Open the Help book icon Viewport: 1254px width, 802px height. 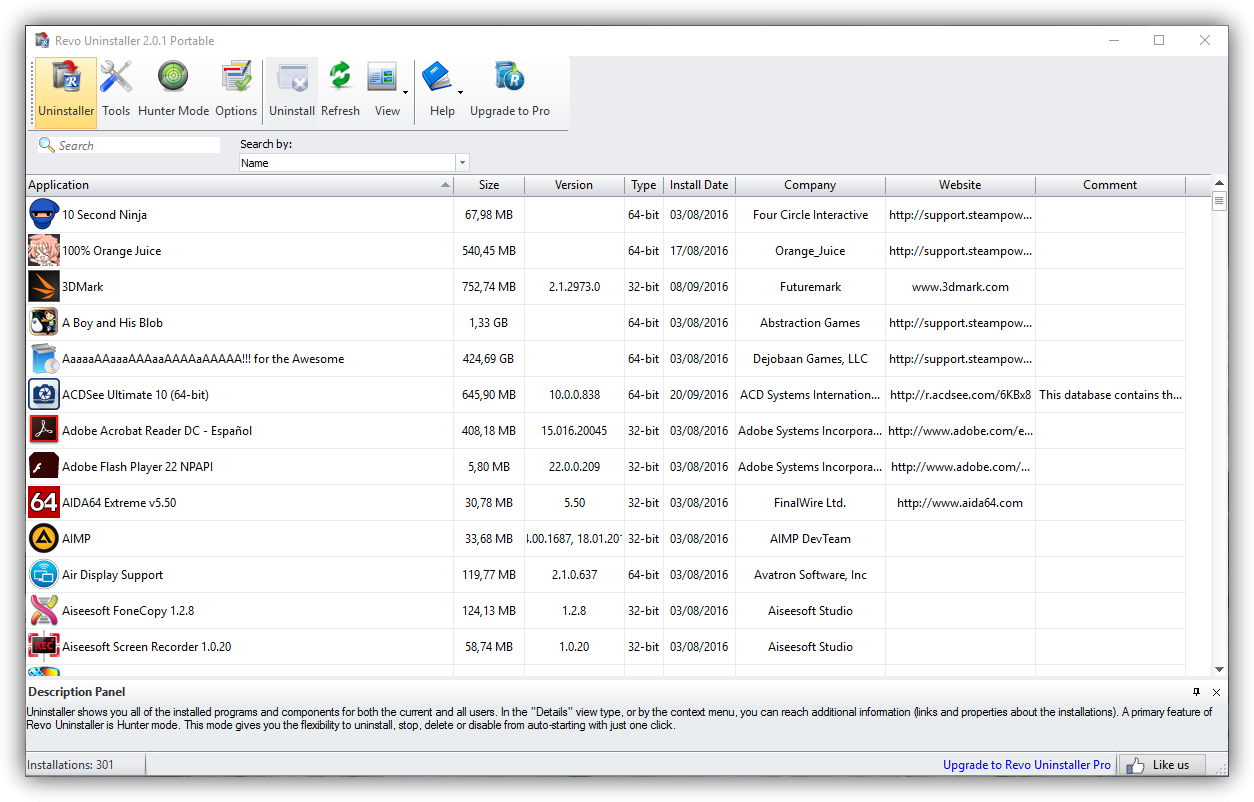(x=437, y=78)
